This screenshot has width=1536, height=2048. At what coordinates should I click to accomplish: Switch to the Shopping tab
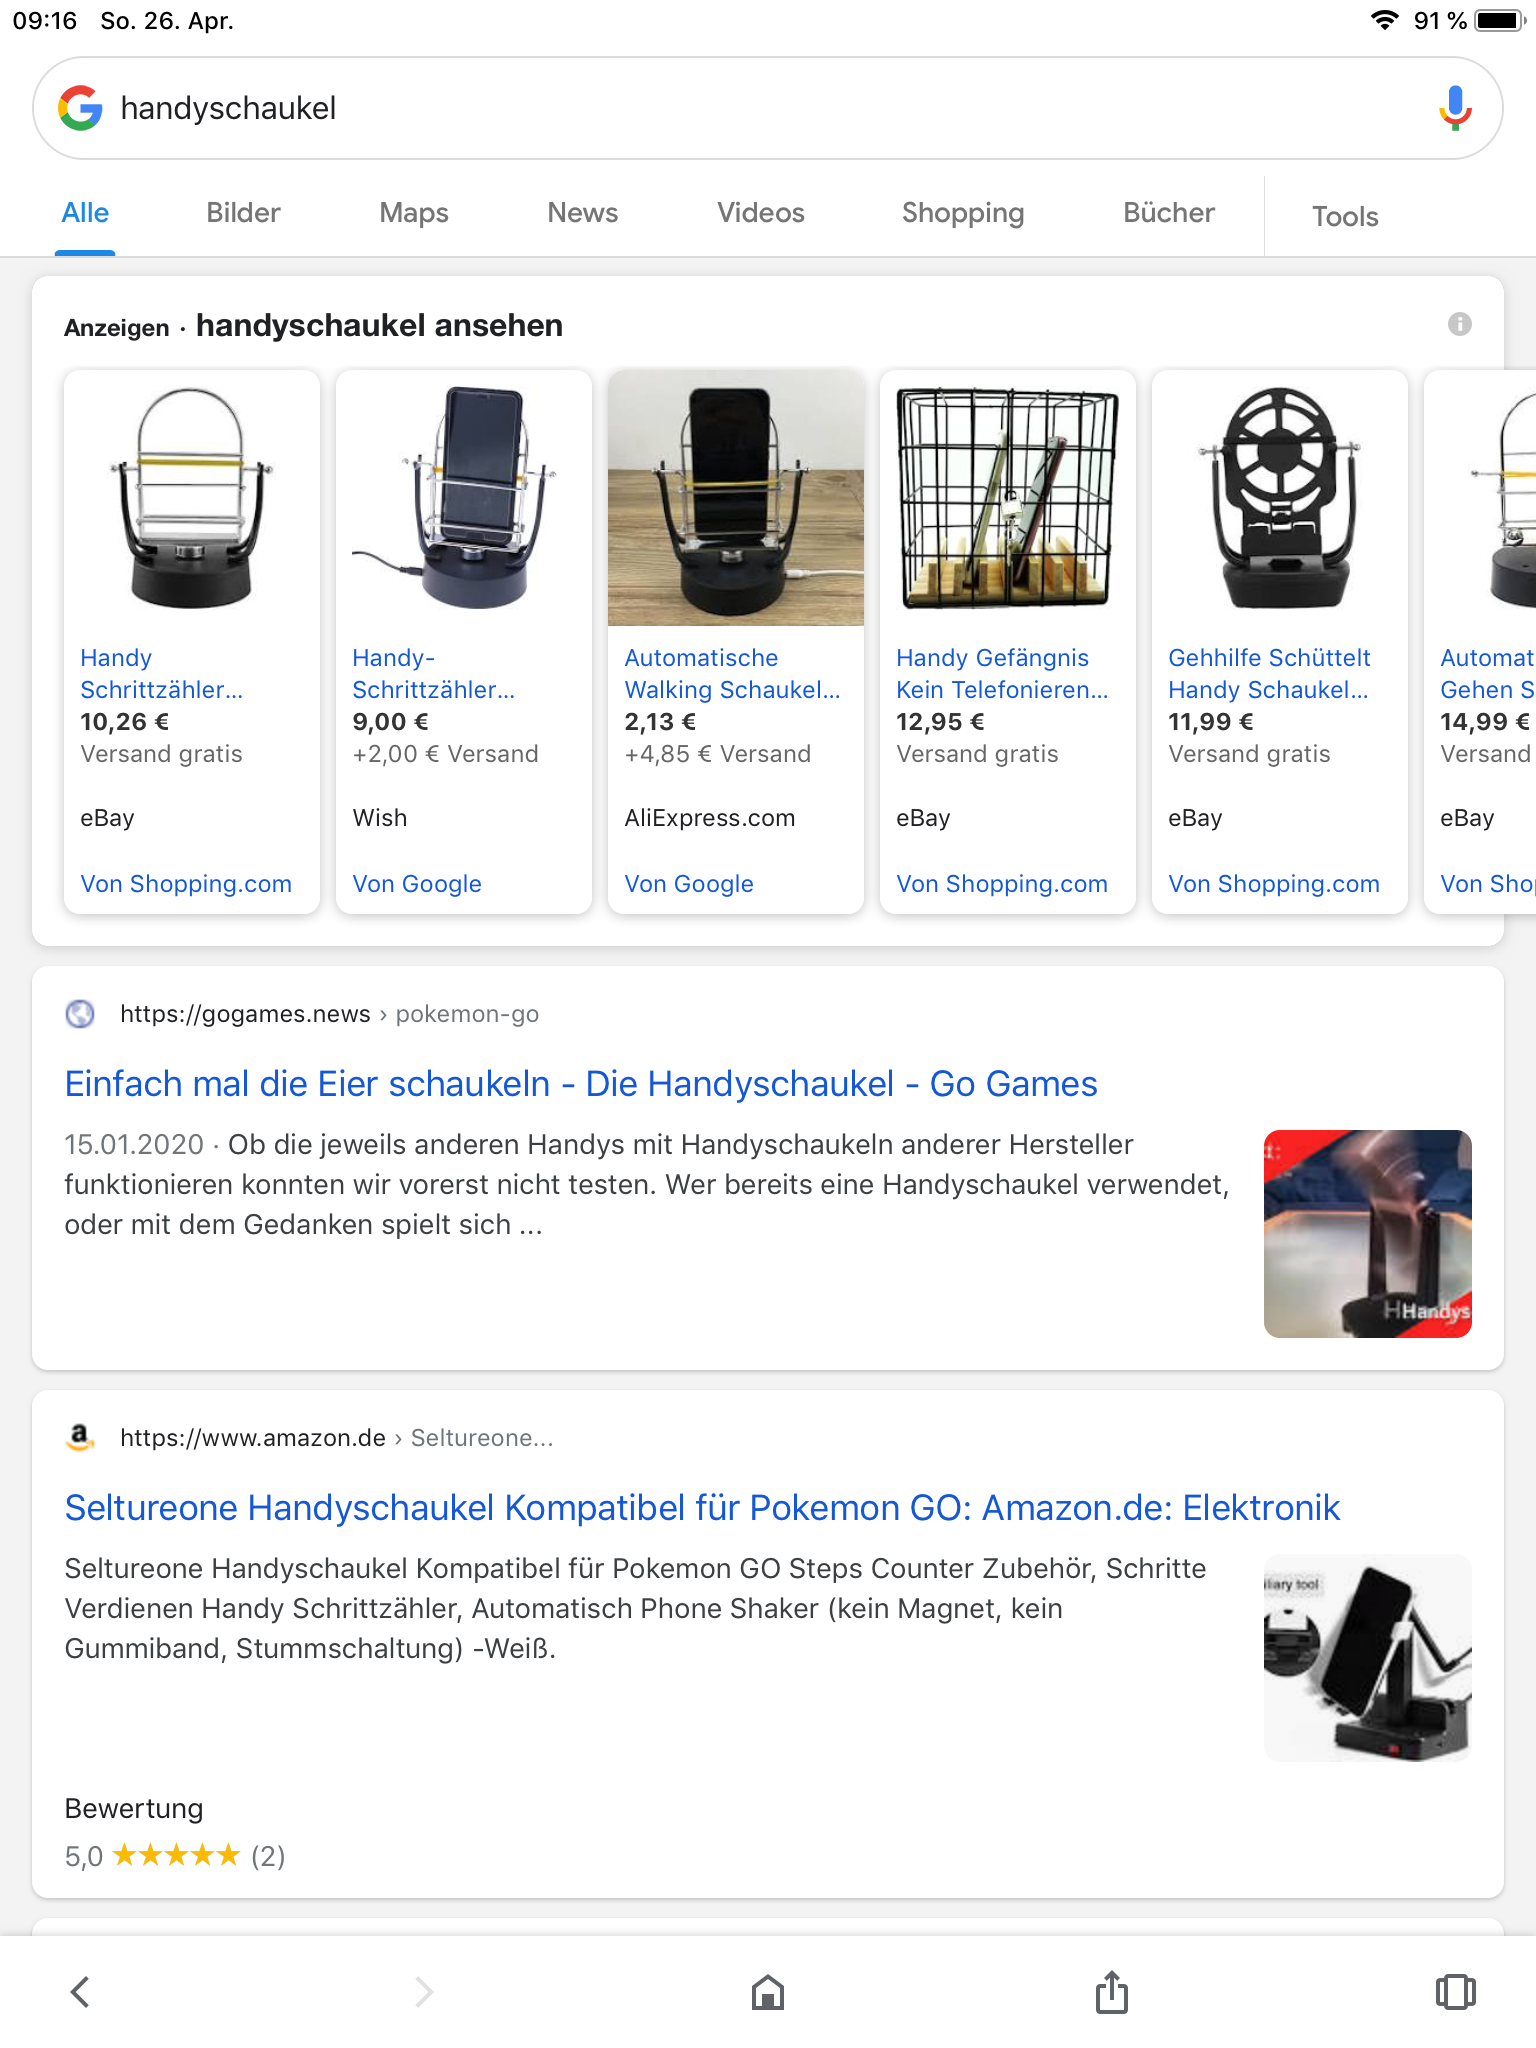[x=963, y=213]
